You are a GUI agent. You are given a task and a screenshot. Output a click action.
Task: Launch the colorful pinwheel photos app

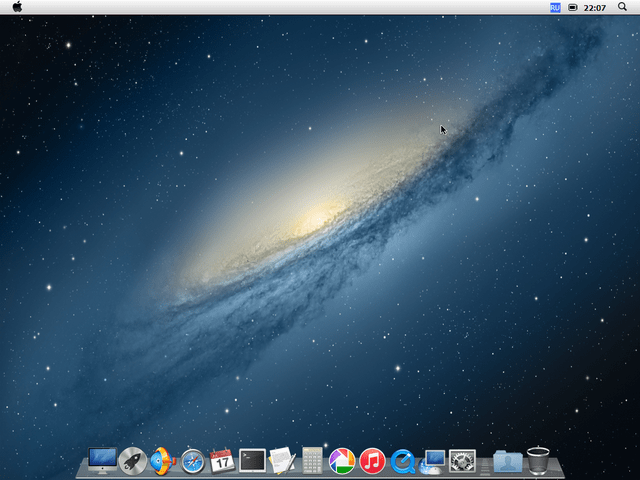[x=342, y=460]
